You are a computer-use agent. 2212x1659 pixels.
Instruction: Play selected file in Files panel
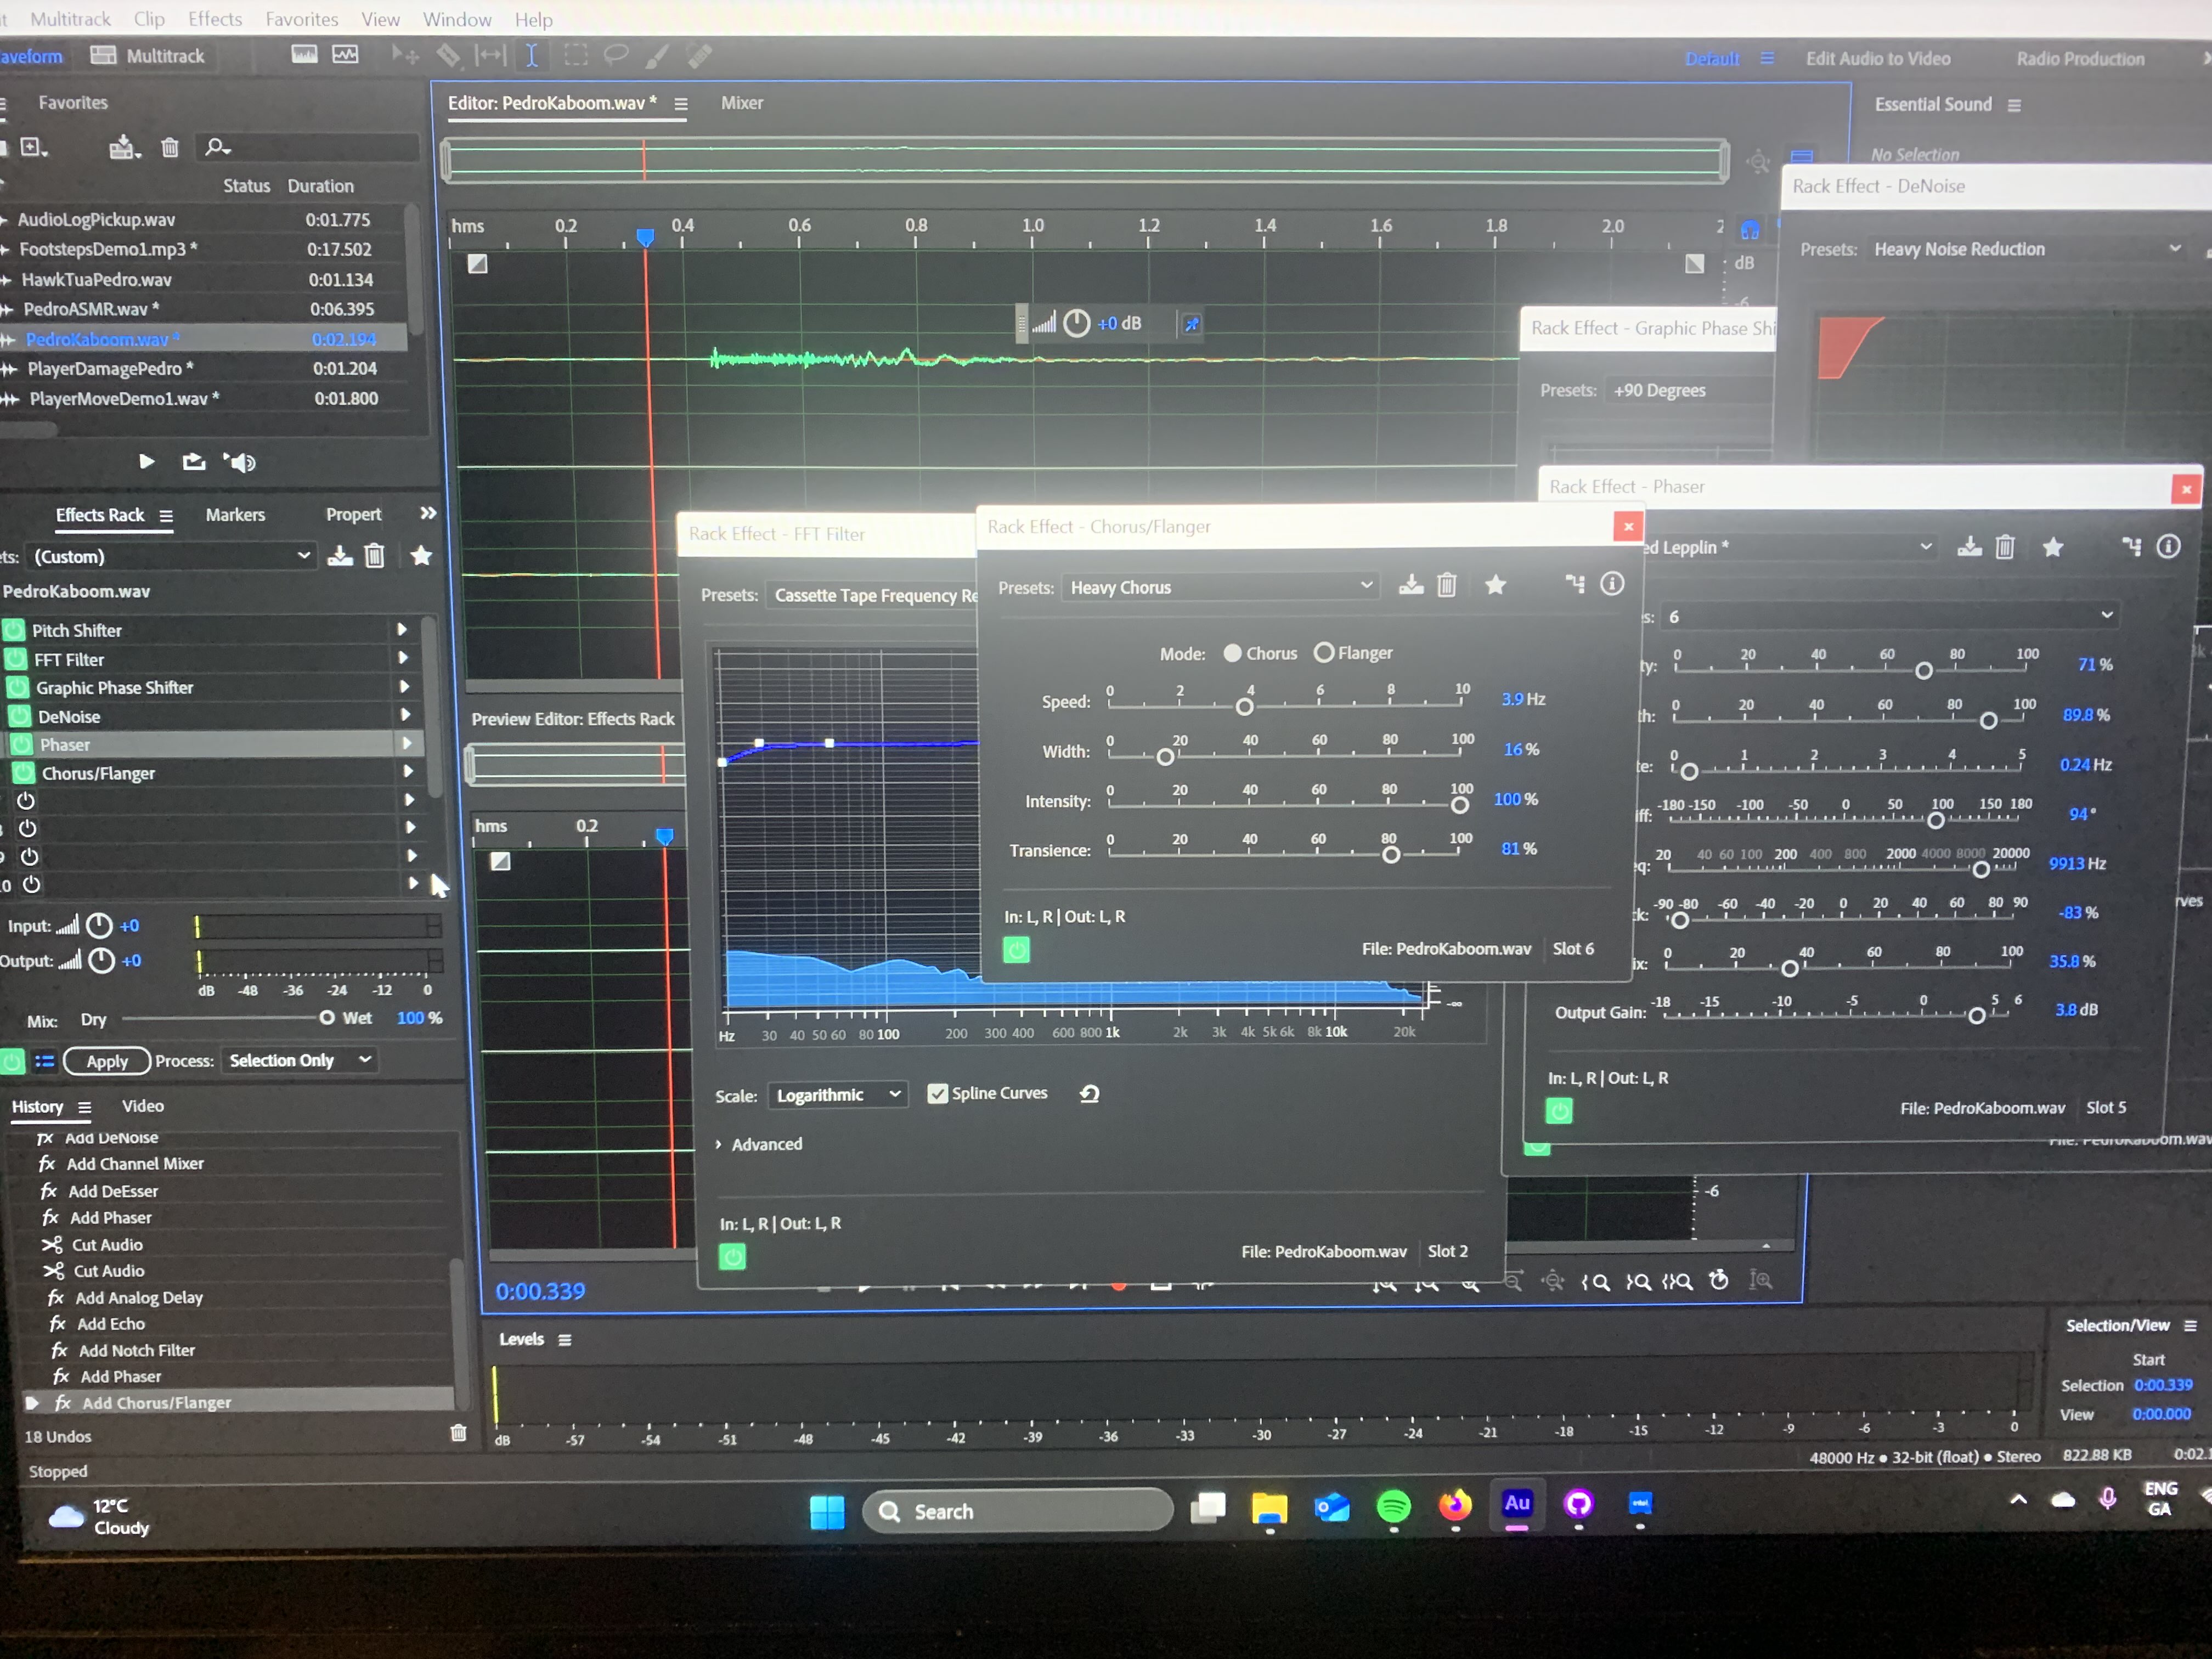[x=146, y=461]
